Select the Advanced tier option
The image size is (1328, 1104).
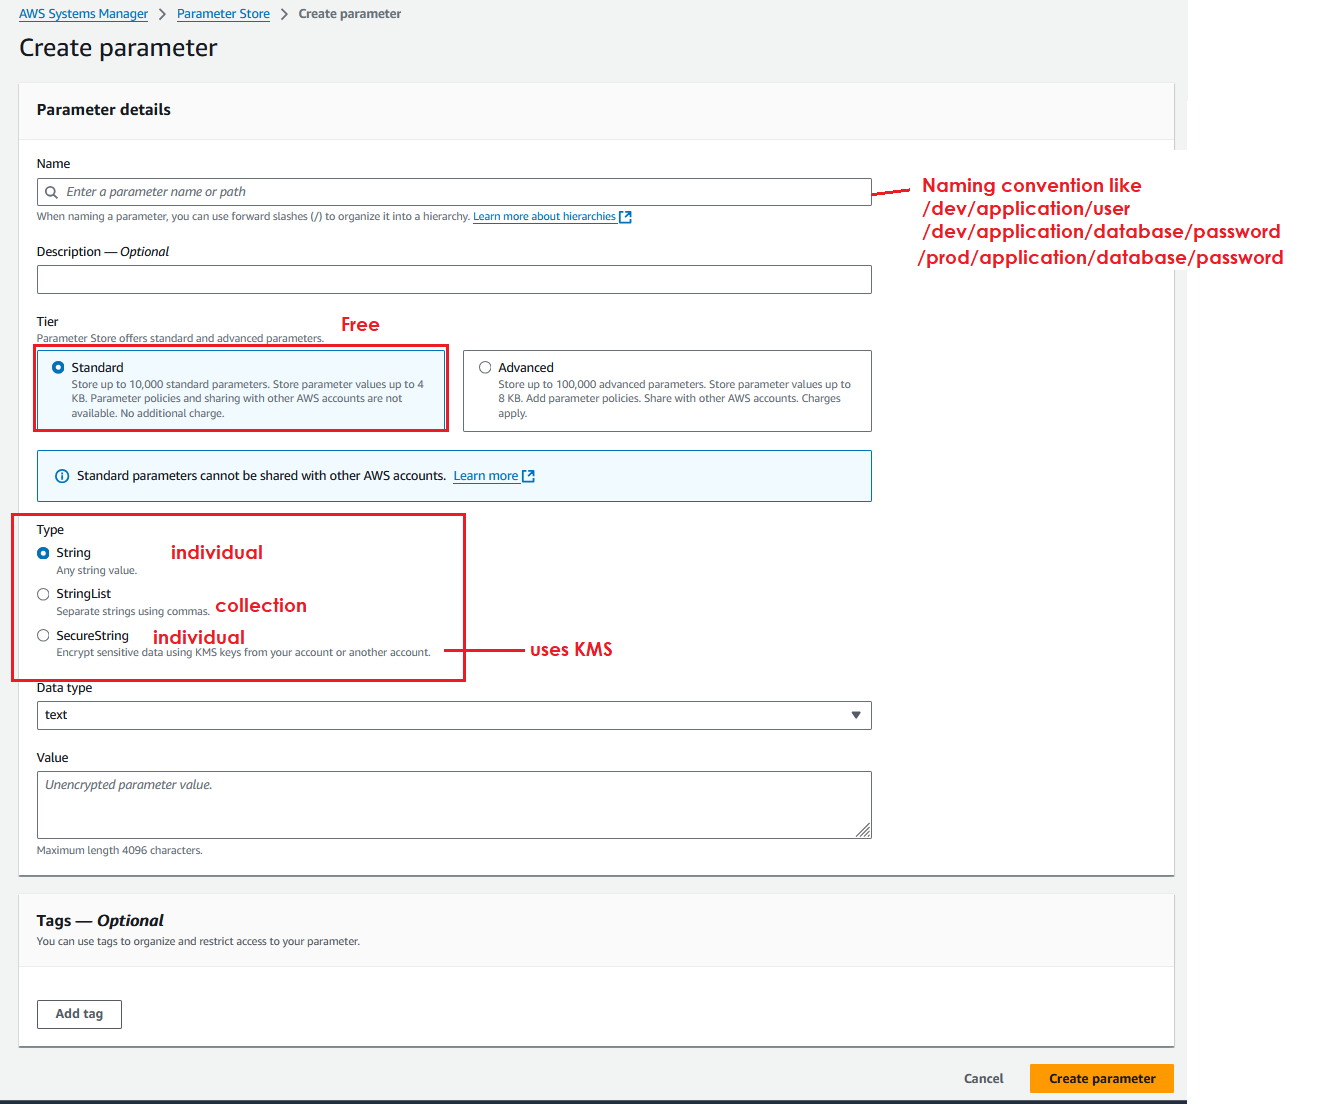(485, 368)
